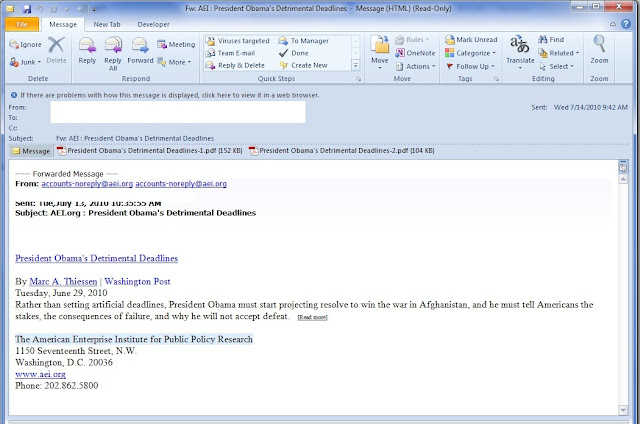Delete this message with the X icon
This screenshot has height=424, width=640.
[56, 51]
